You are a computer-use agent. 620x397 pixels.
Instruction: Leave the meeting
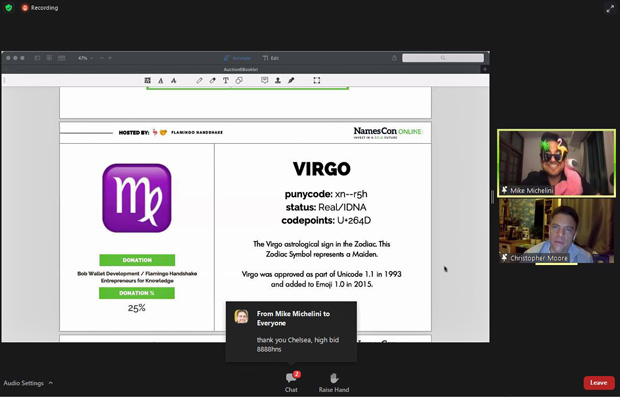[599, 383]
